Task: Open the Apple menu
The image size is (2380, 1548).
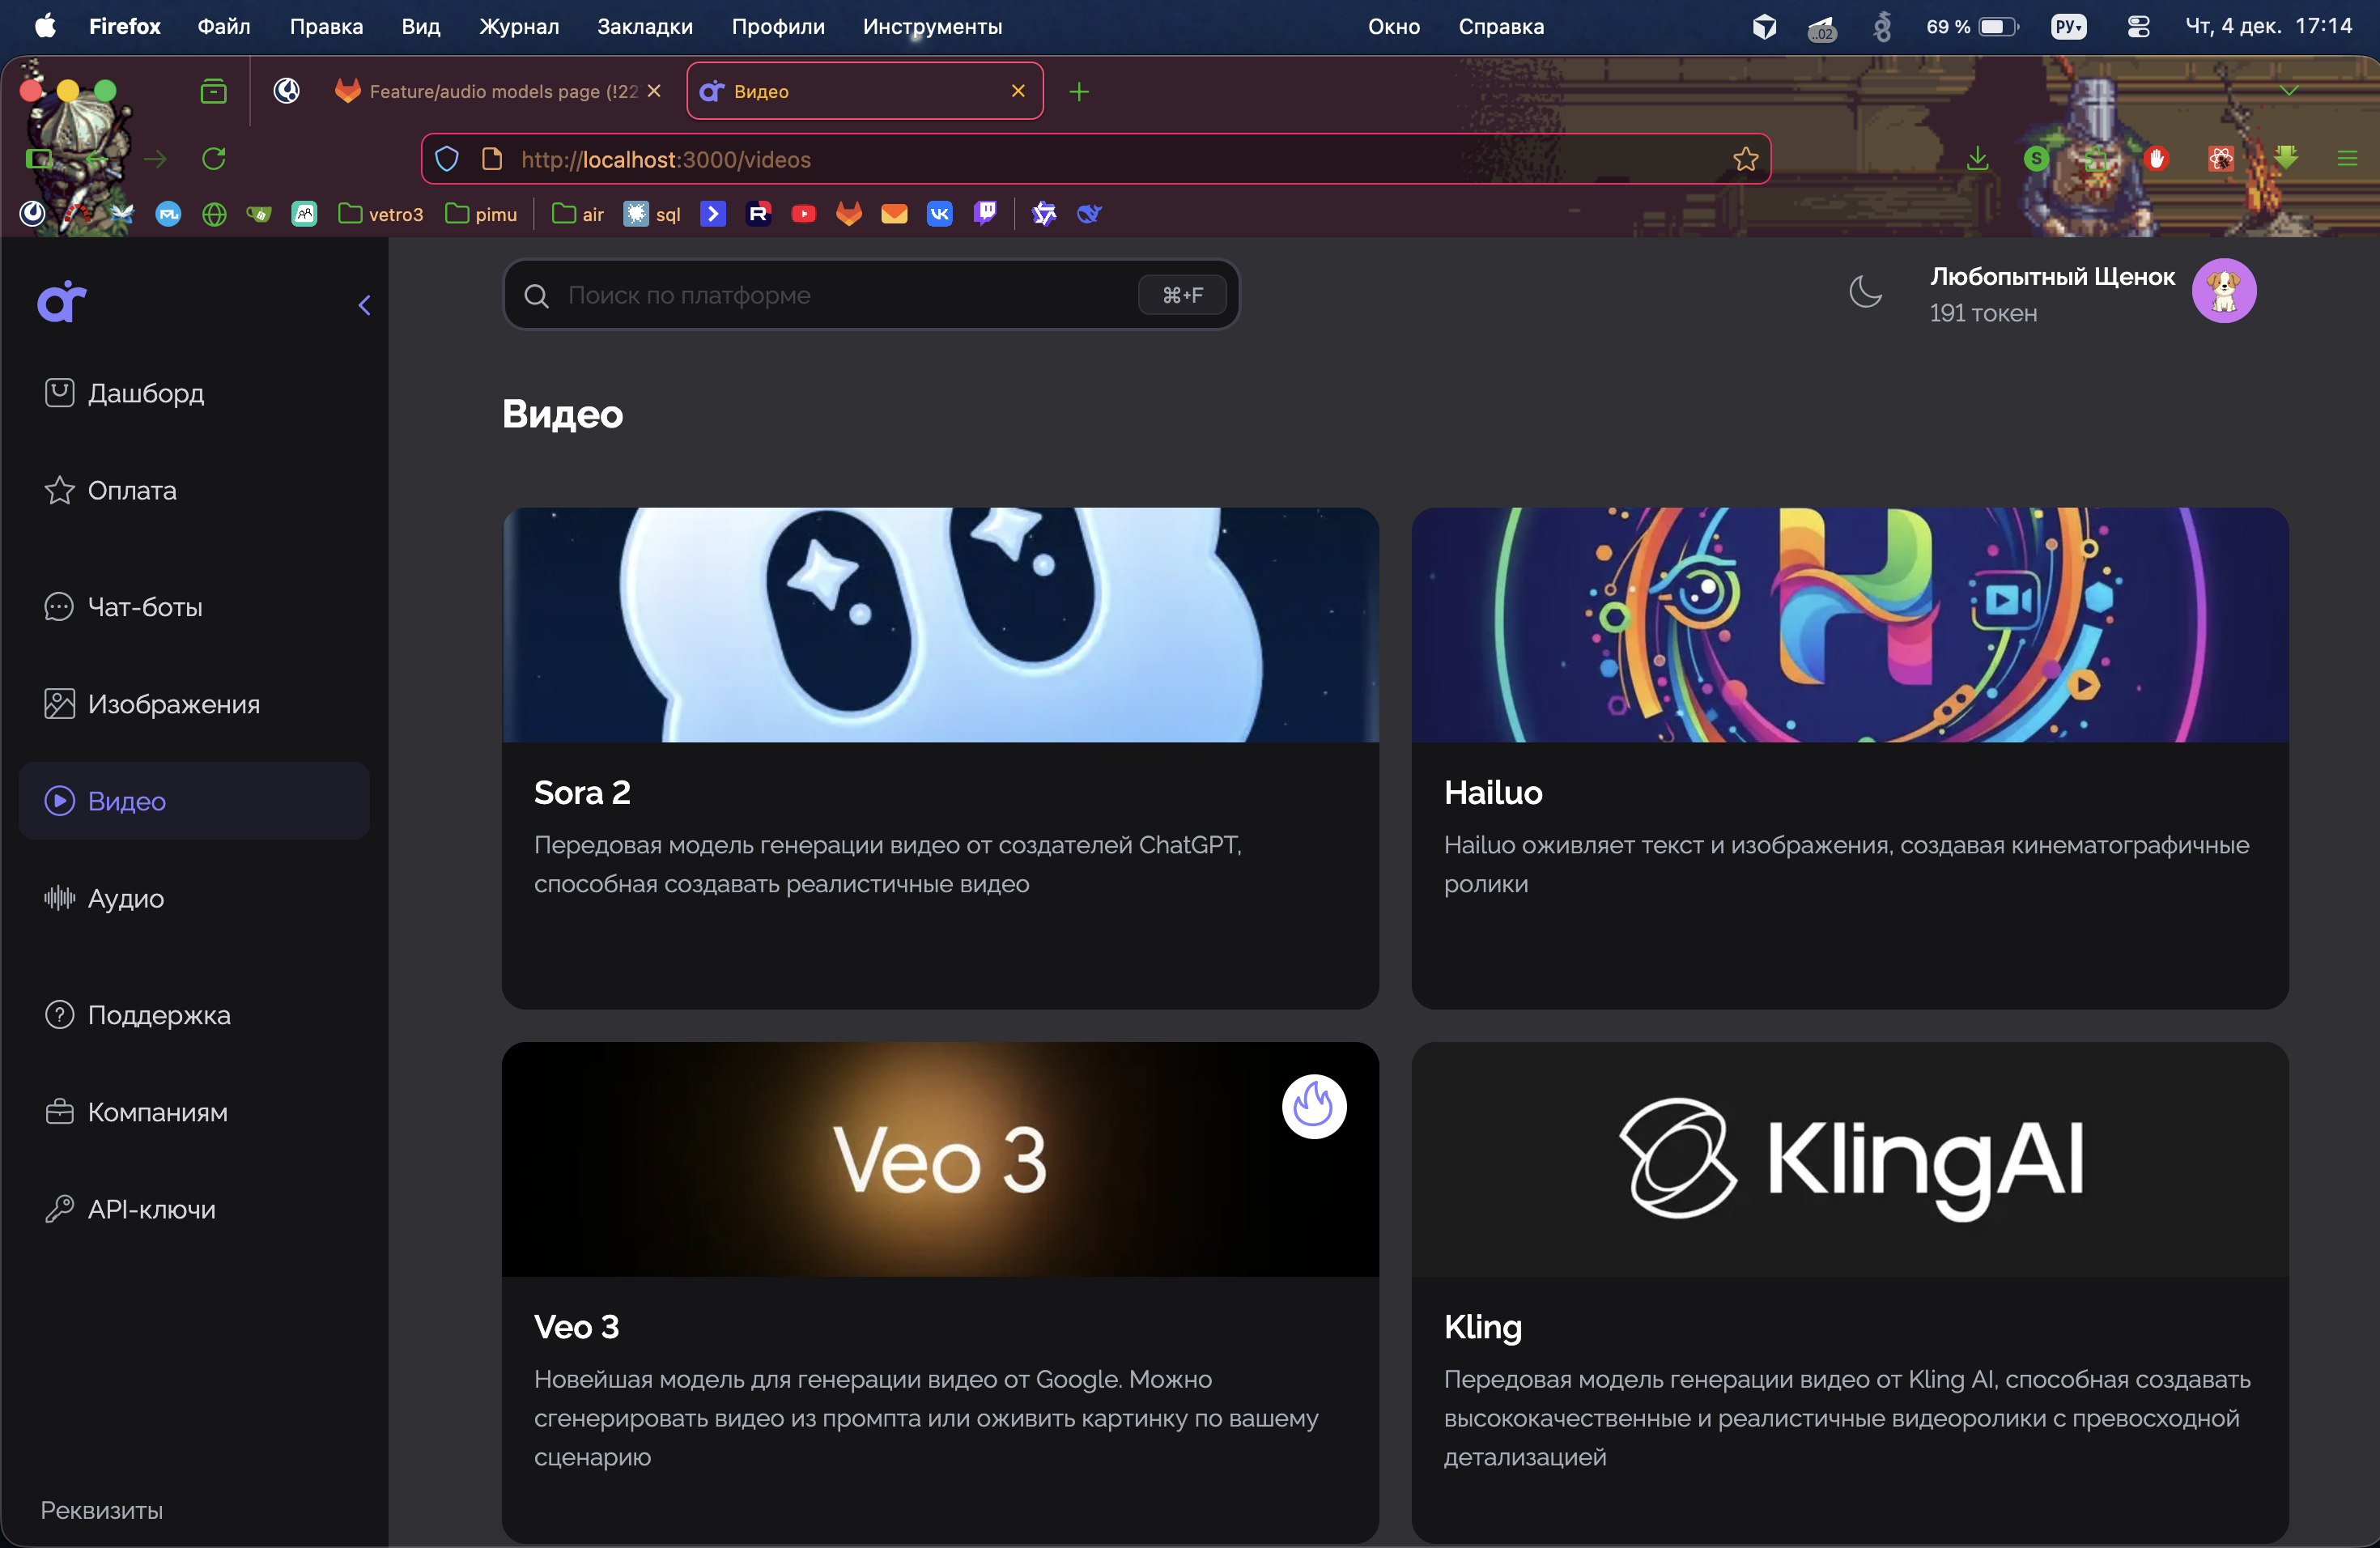Action: pos(45,27)
